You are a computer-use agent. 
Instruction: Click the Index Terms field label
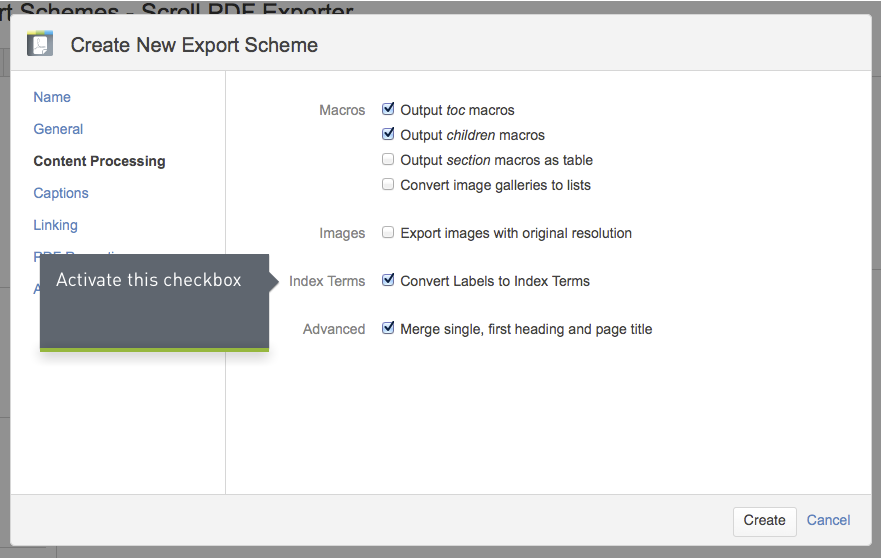pos(327,281)
